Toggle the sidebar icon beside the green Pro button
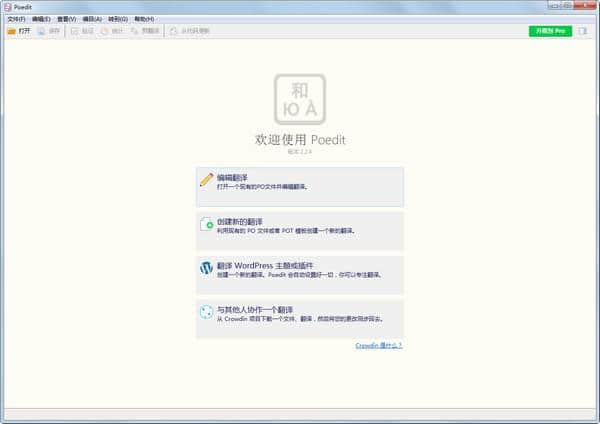The width and height of the screenshot is (600, 424). pos(582,31)
